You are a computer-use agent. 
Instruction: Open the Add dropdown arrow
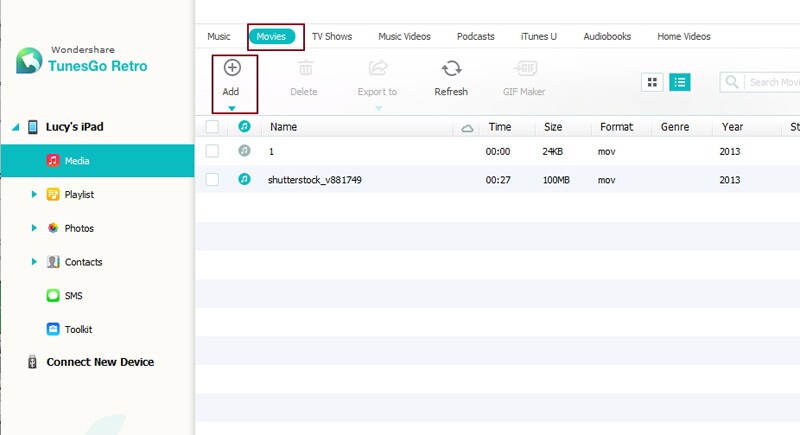[x=232, y=108]
